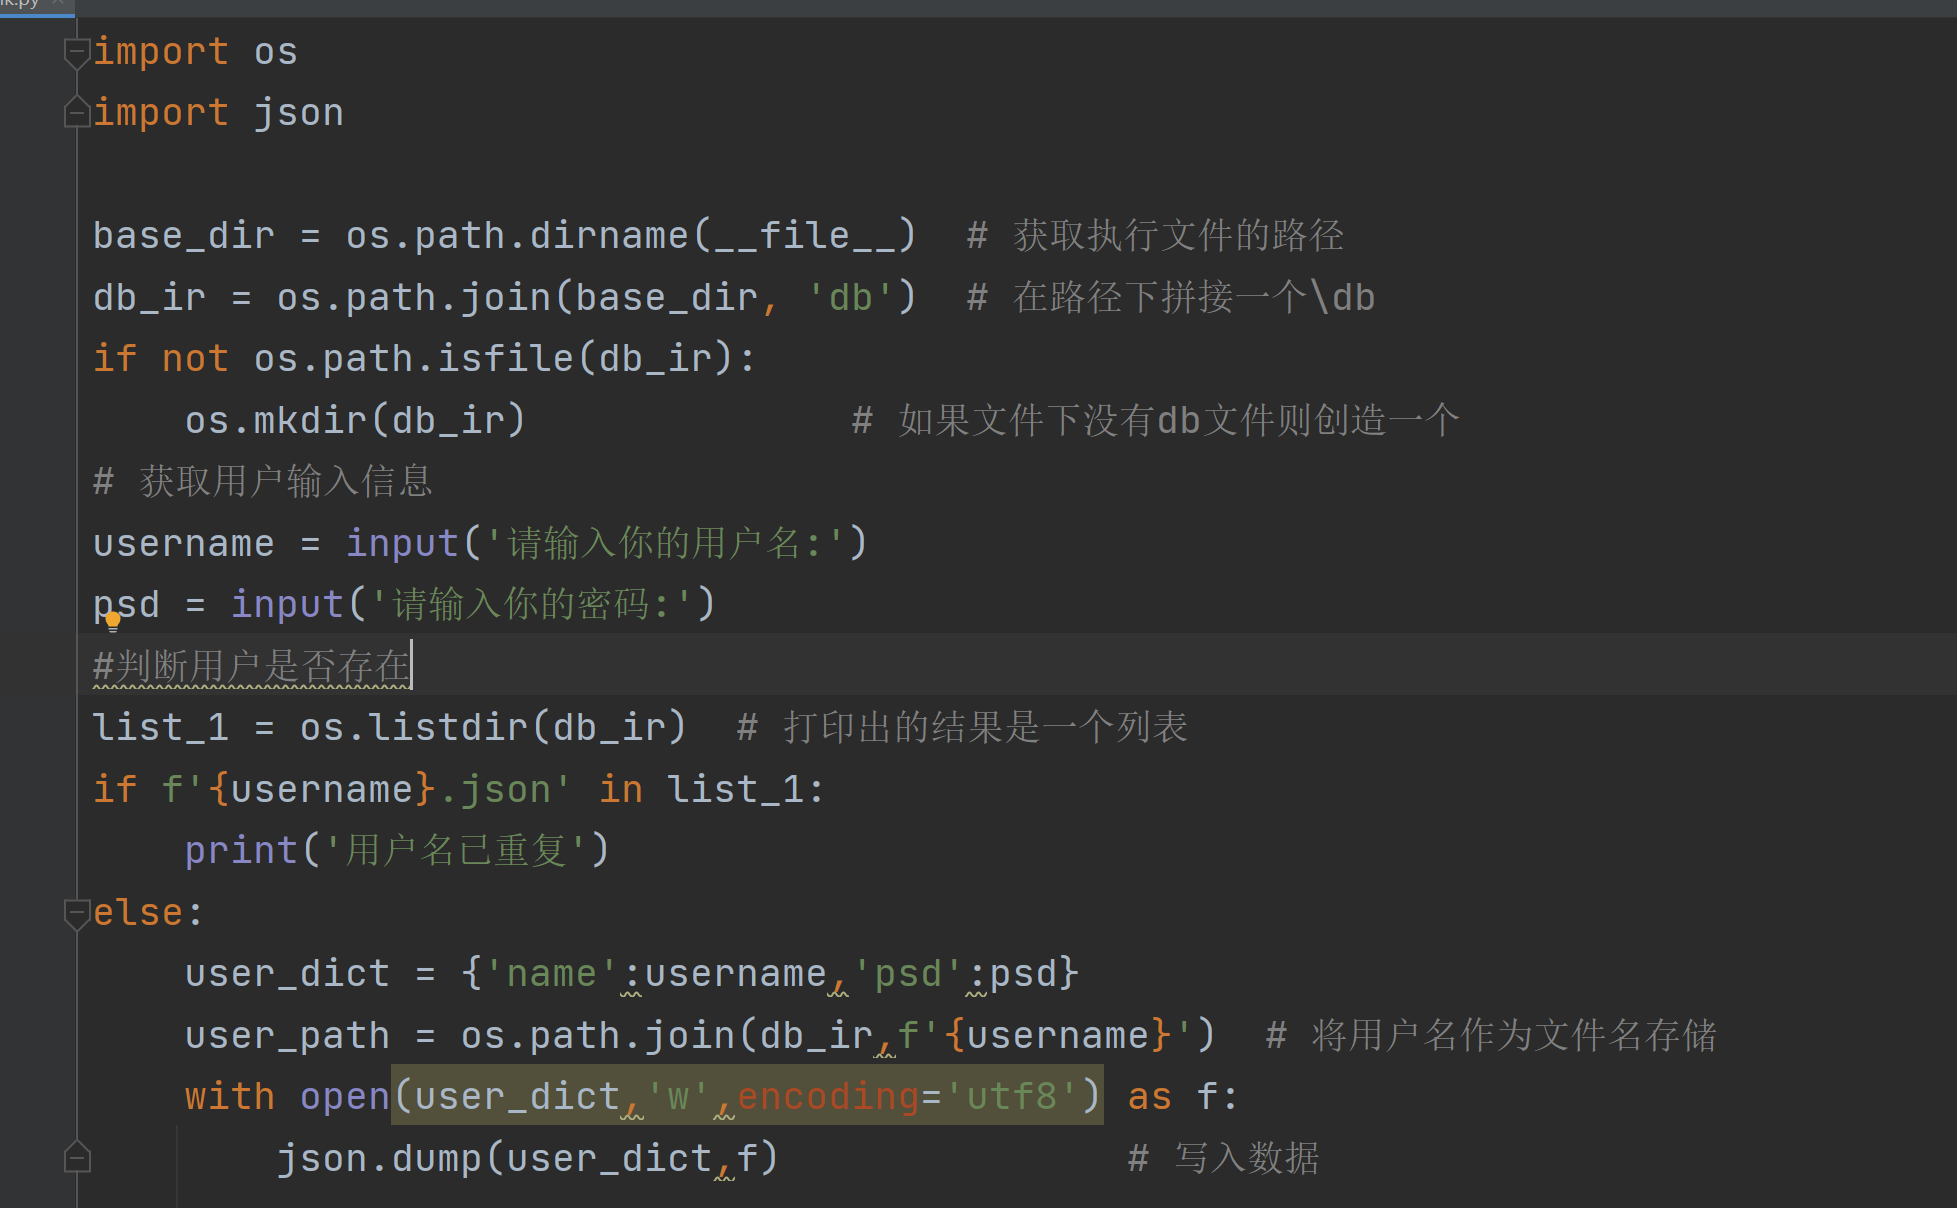Click the 'list_1' assignment line
Image resolution: width=1957 pixels, height=1208 pixels.
pyautogui.click(x=161, y=728)
